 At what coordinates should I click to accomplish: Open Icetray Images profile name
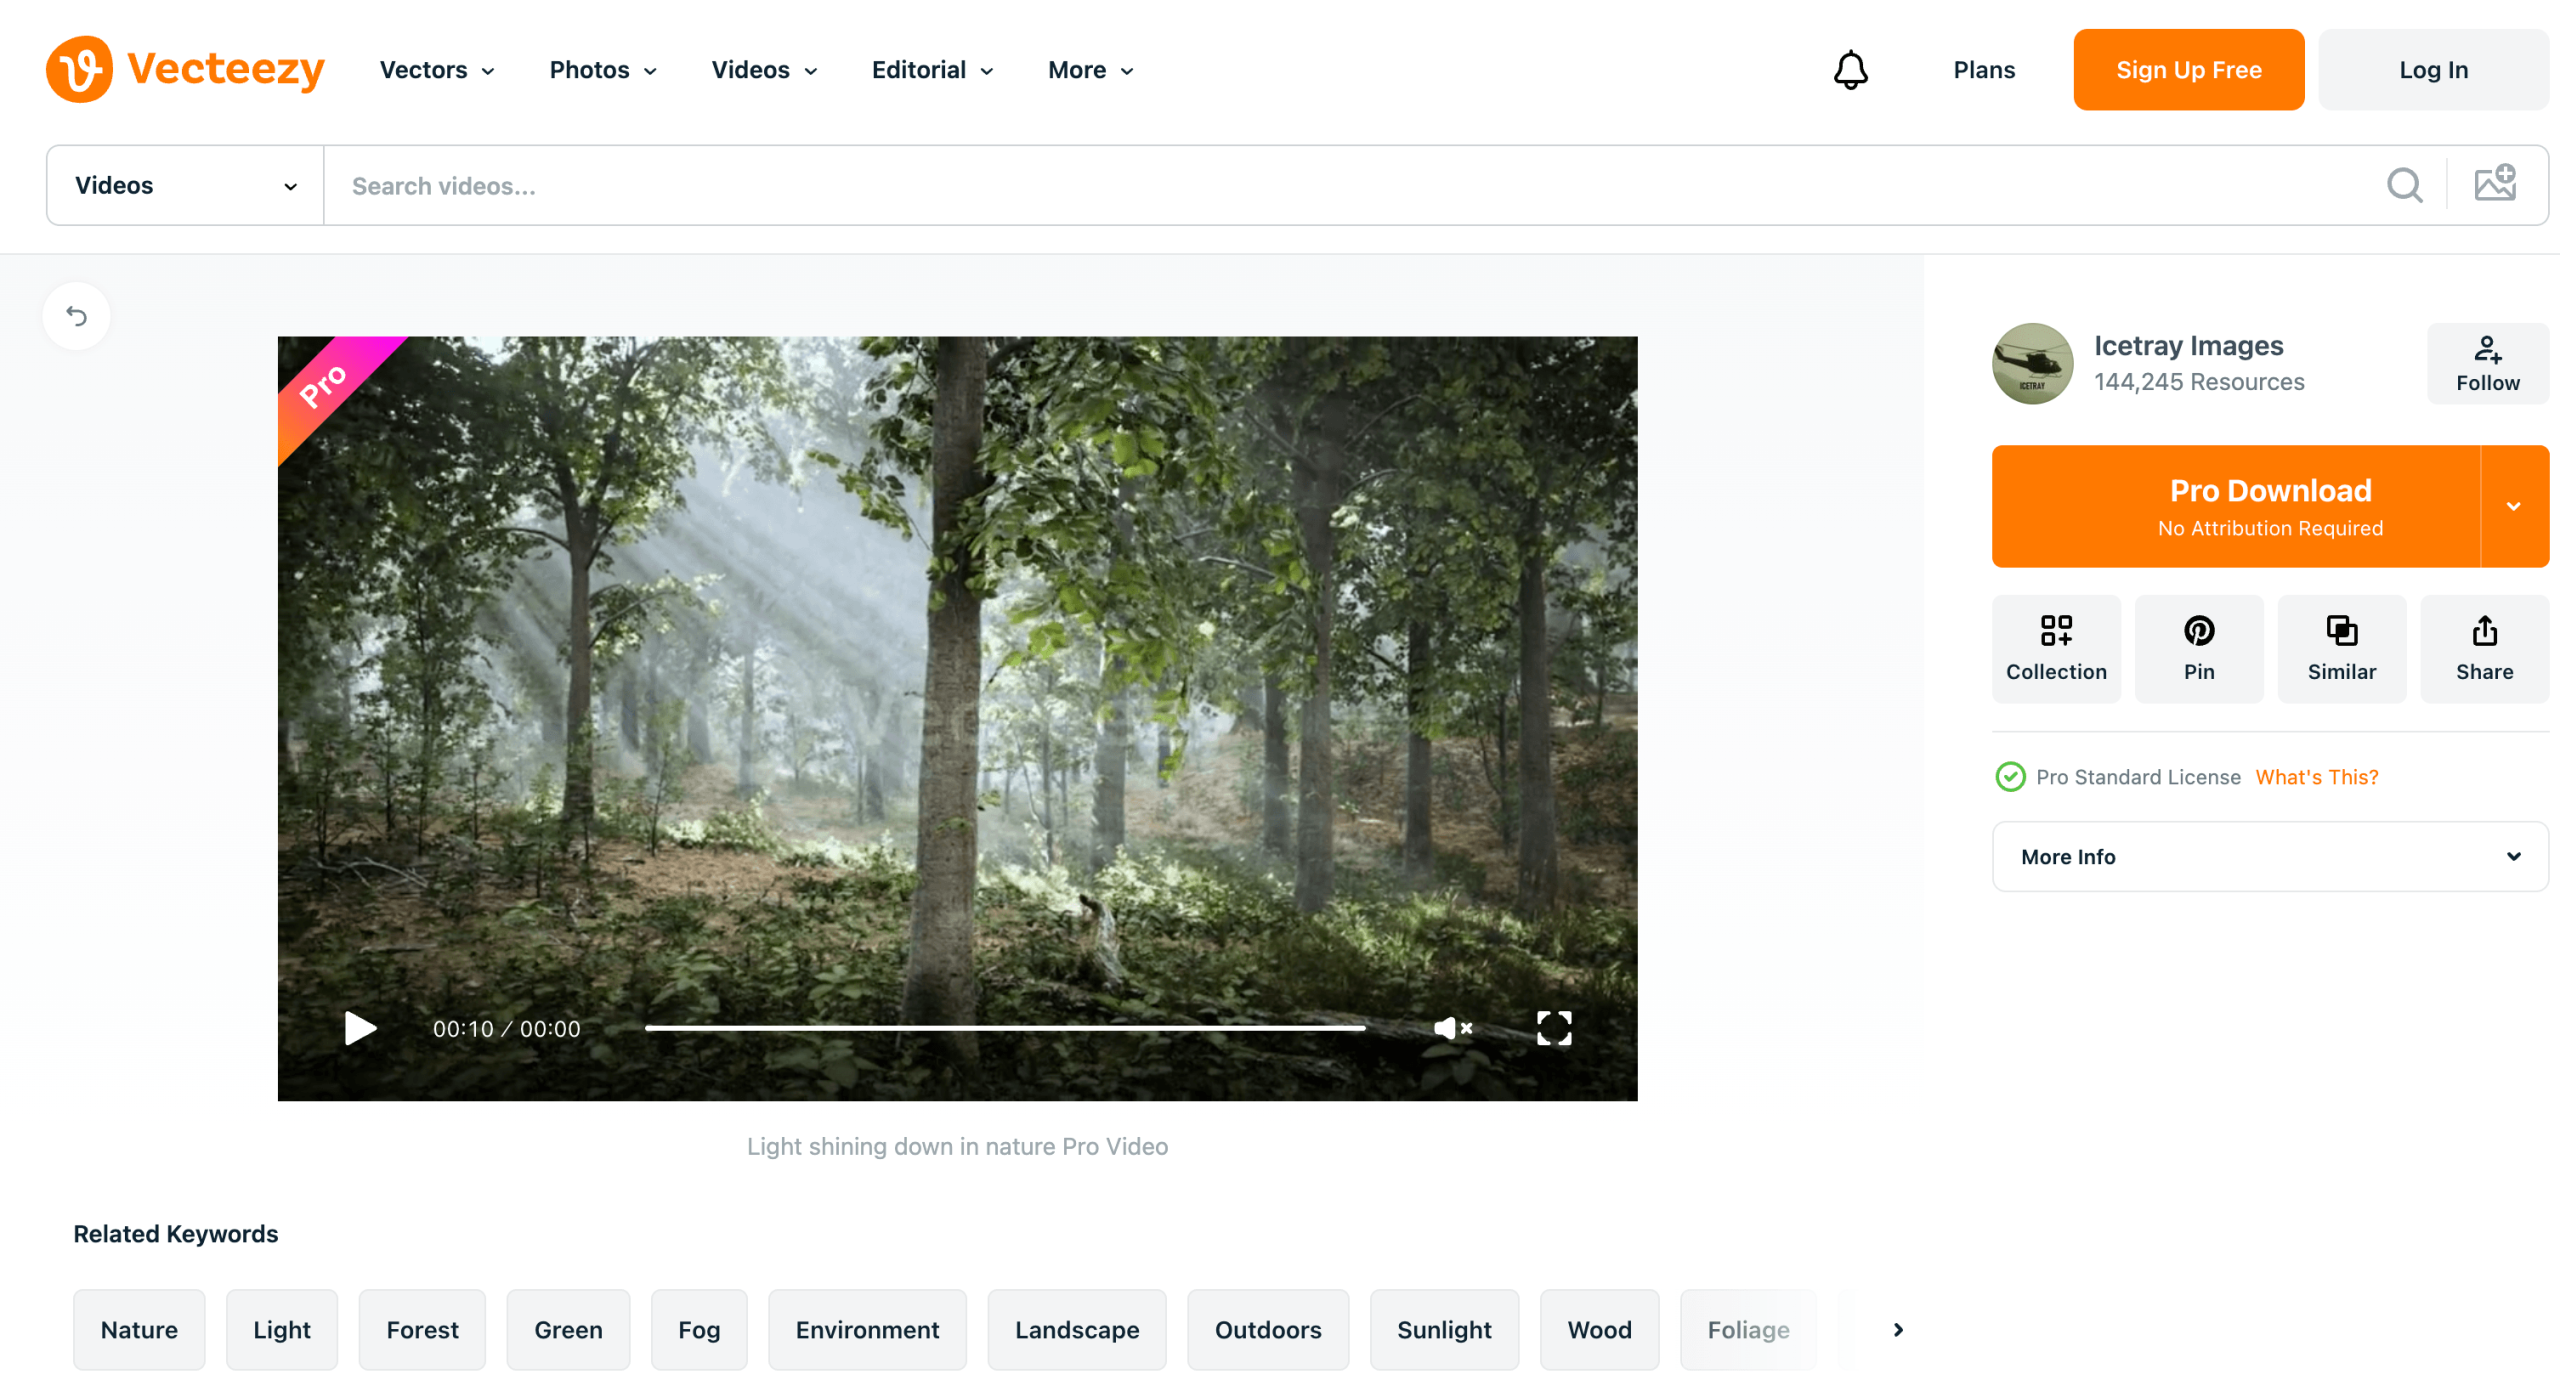(2188, 345)
